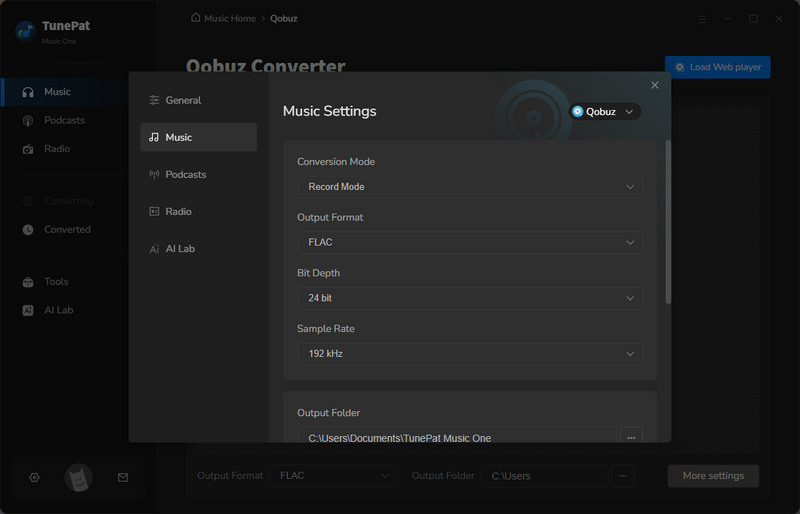
Task: Click the settings gear icon in sidebar bottom
Action: (x=34, y=478)
